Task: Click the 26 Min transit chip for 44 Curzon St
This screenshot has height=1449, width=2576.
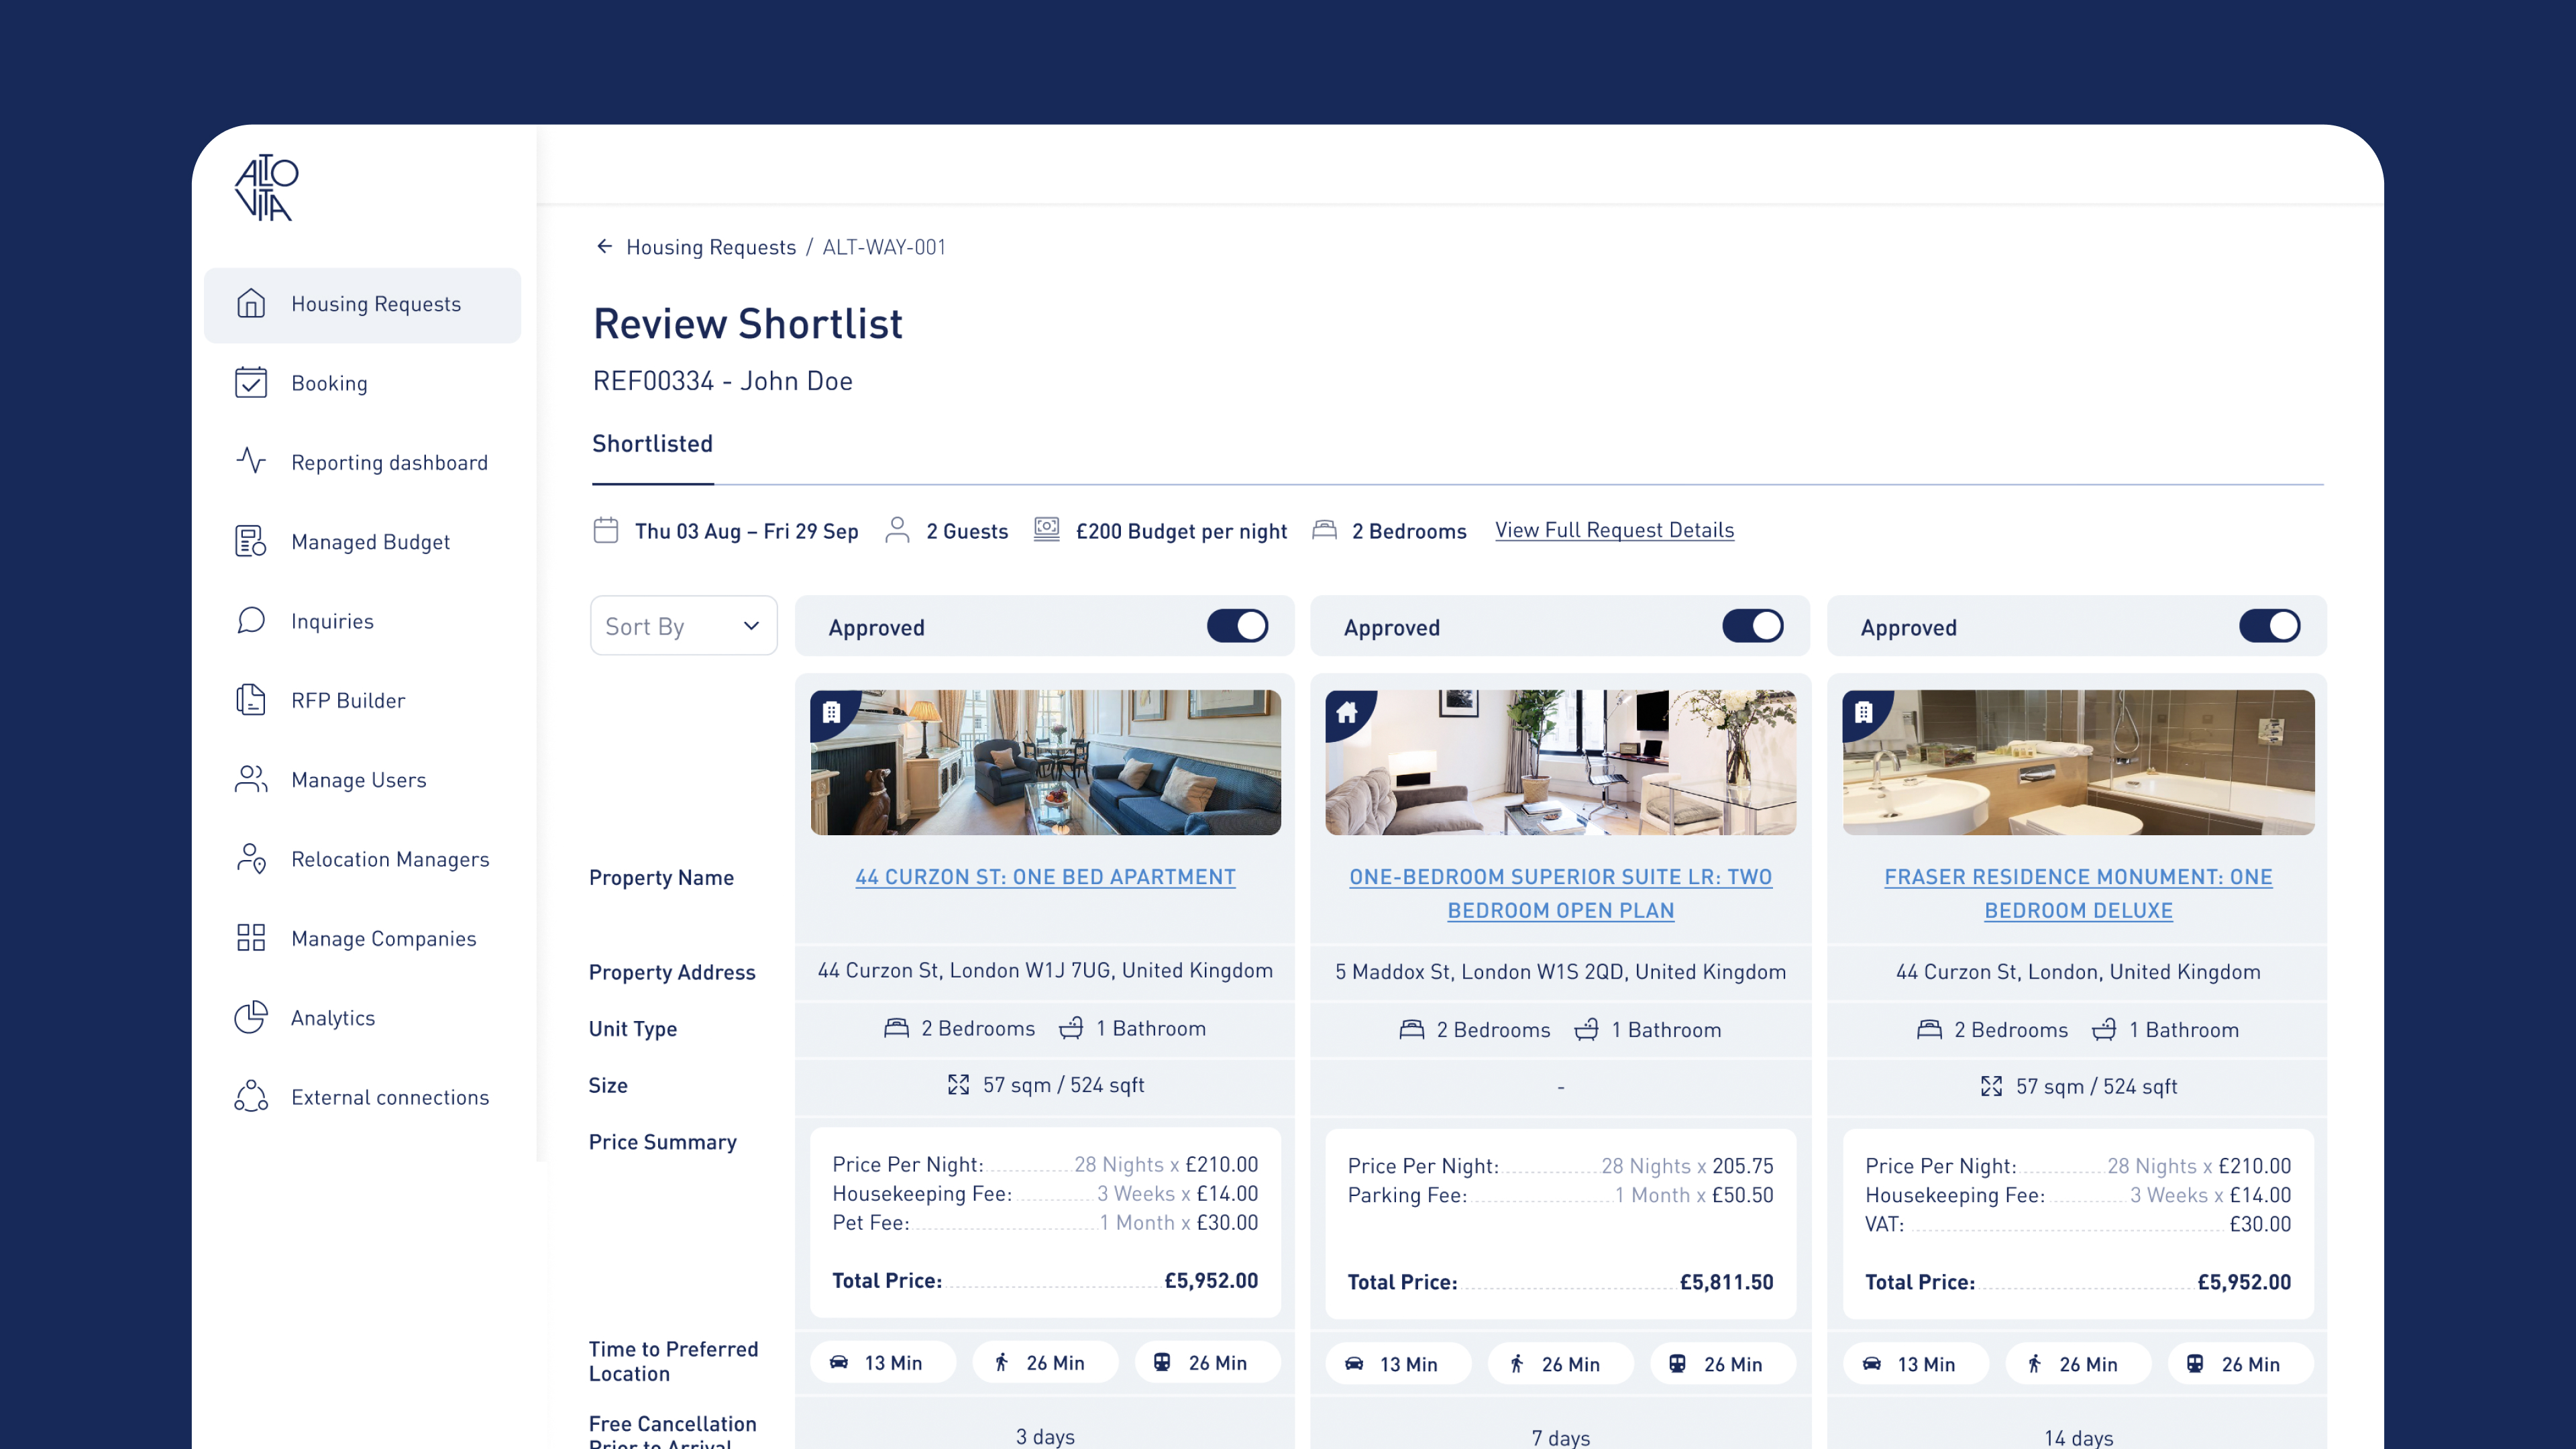Action: click(x=1207, y=1363)
